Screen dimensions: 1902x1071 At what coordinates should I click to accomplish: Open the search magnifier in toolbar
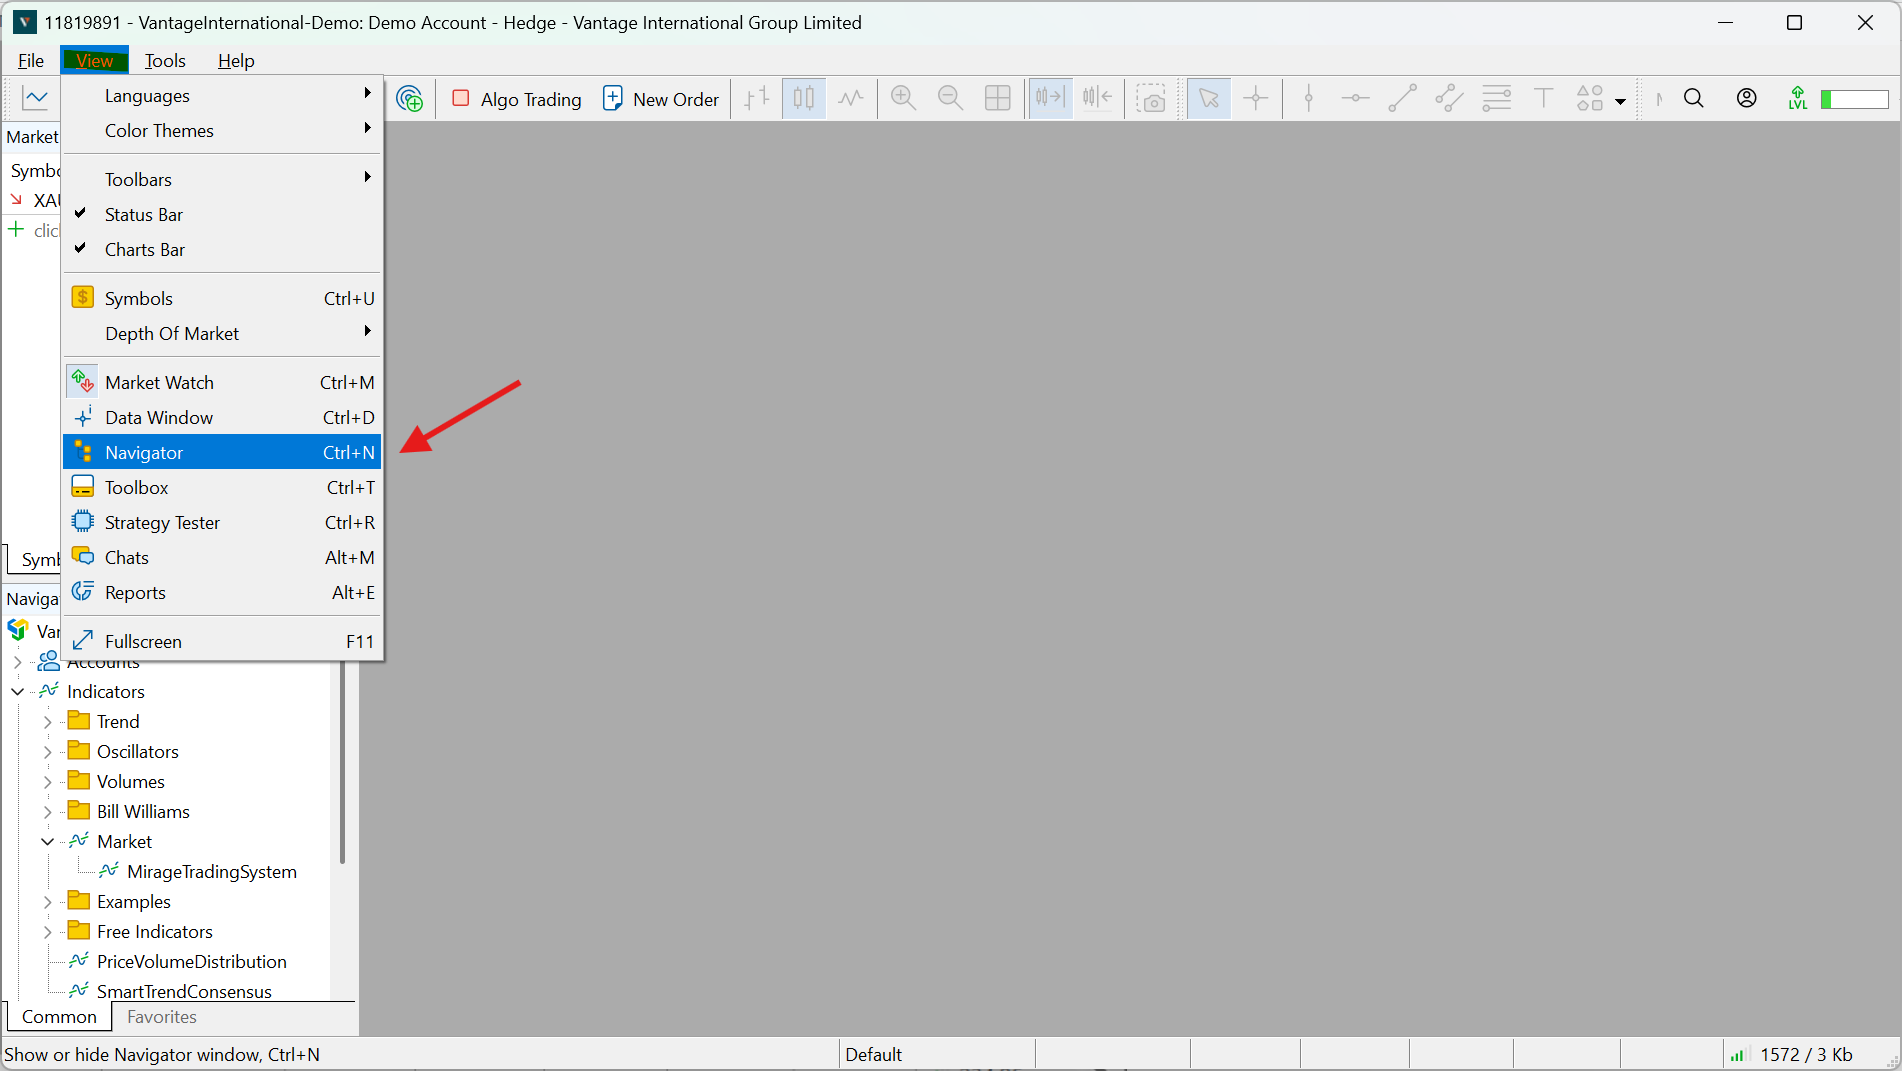[1694, 98]
